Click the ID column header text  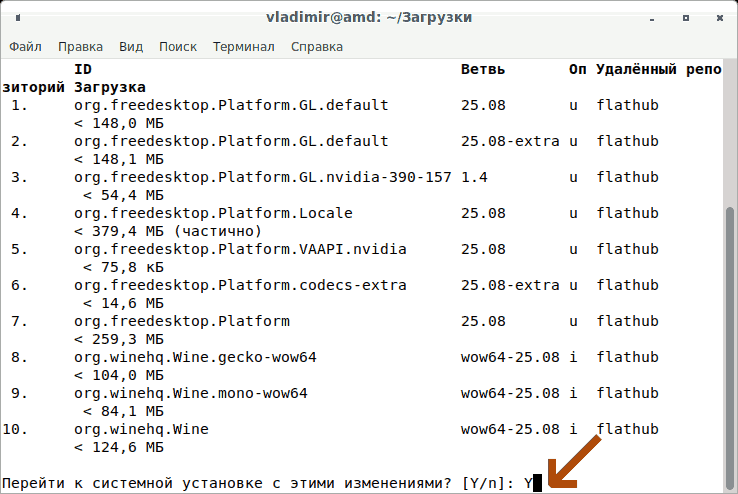pyautogui.click(x=83, y=70)
